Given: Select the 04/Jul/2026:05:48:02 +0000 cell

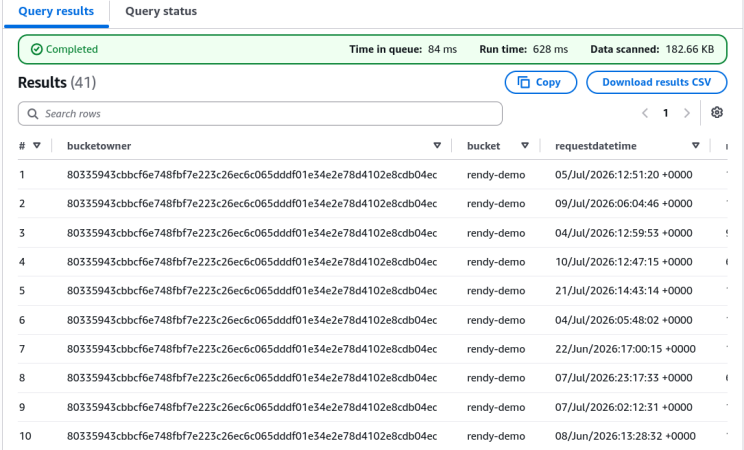Looking at the screenshot, I should click(623, 320).
